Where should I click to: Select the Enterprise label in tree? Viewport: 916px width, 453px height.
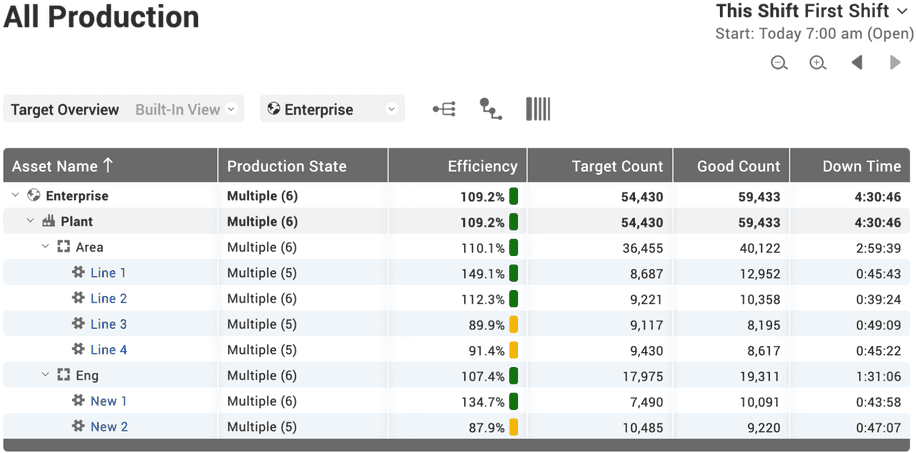tap(77, 196)
